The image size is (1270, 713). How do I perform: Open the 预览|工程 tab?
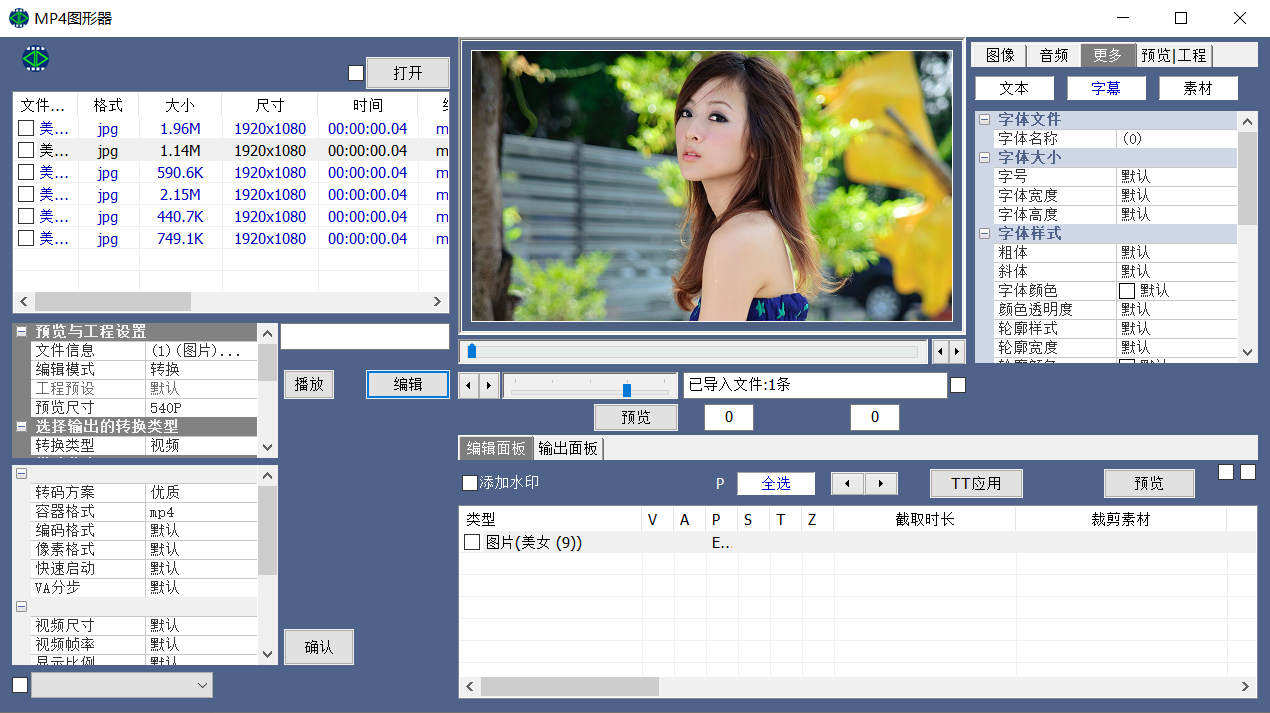point(1174,55)
